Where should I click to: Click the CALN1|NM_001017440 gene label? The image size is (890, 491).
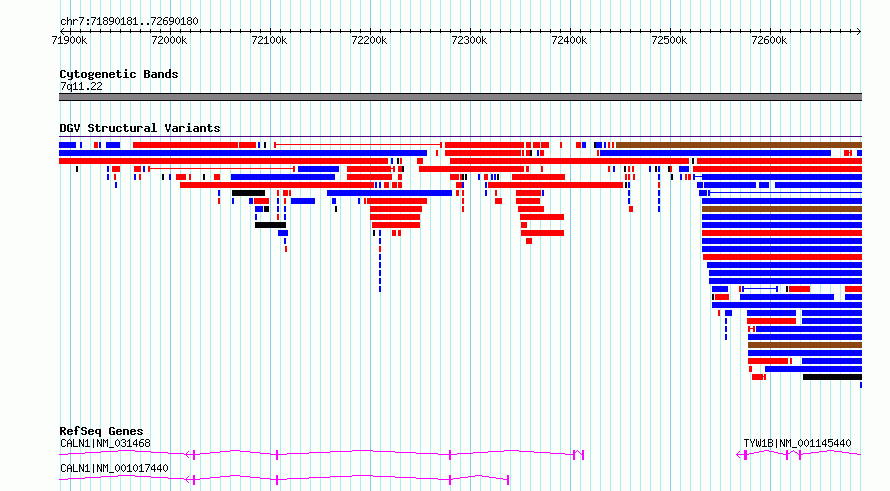tap(114, 468)
